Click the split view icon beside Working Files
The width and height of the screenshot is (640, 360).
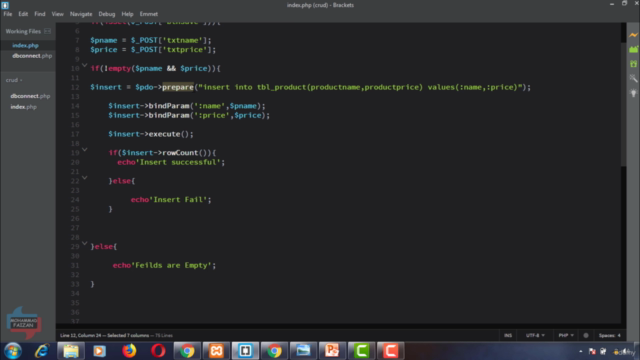(48, 31)
